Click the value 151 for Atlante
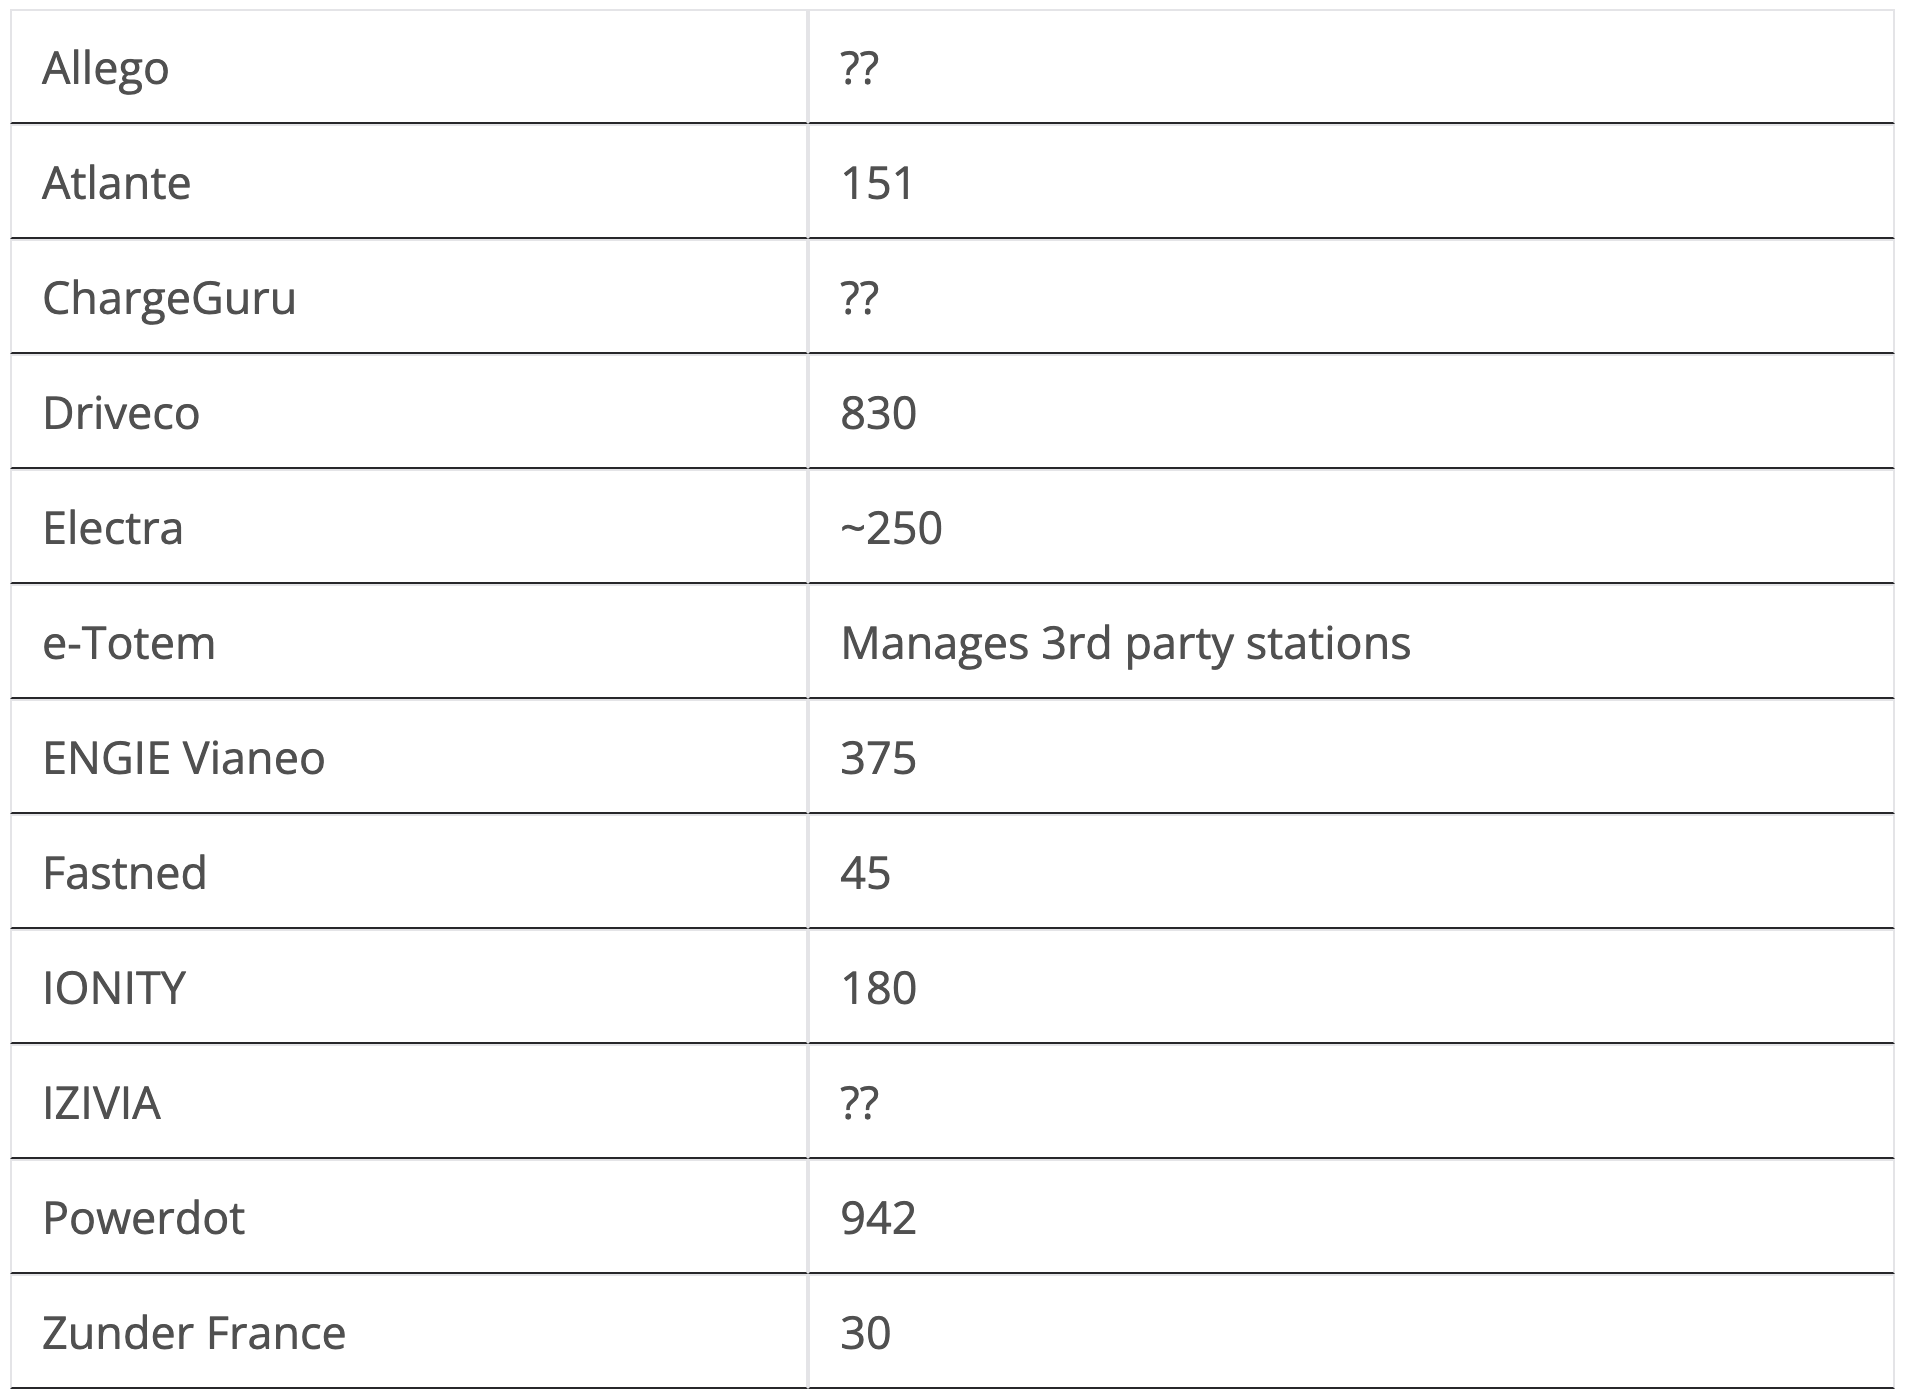Image resolution: width=1905 pixels, height=1397 pixels. [877, 183]
